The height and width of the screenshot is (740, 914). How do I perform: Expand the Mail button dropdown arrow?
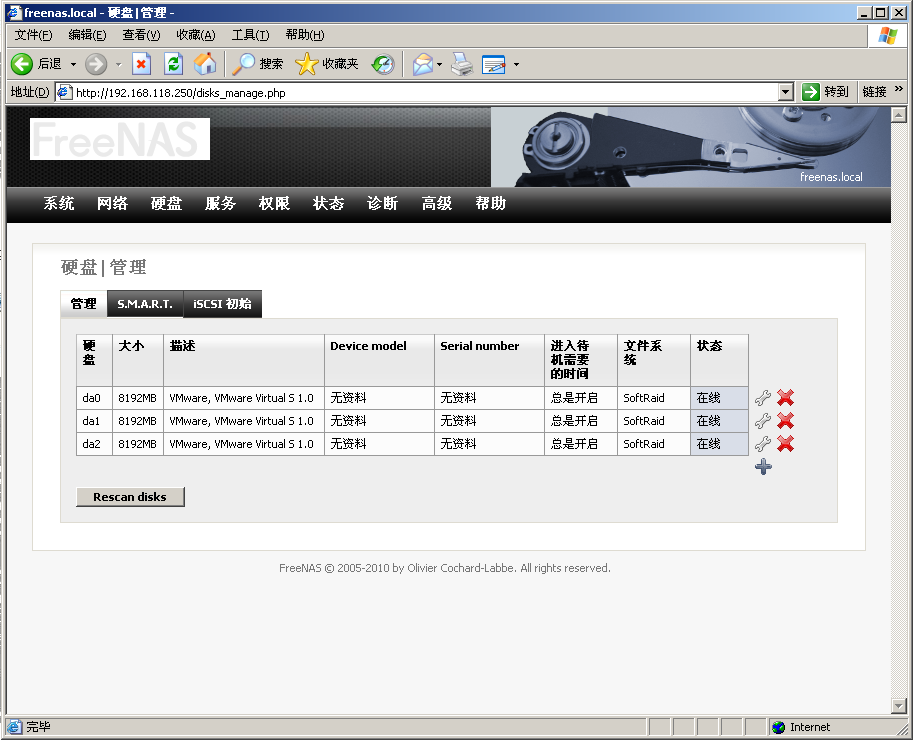pos(440,64)
